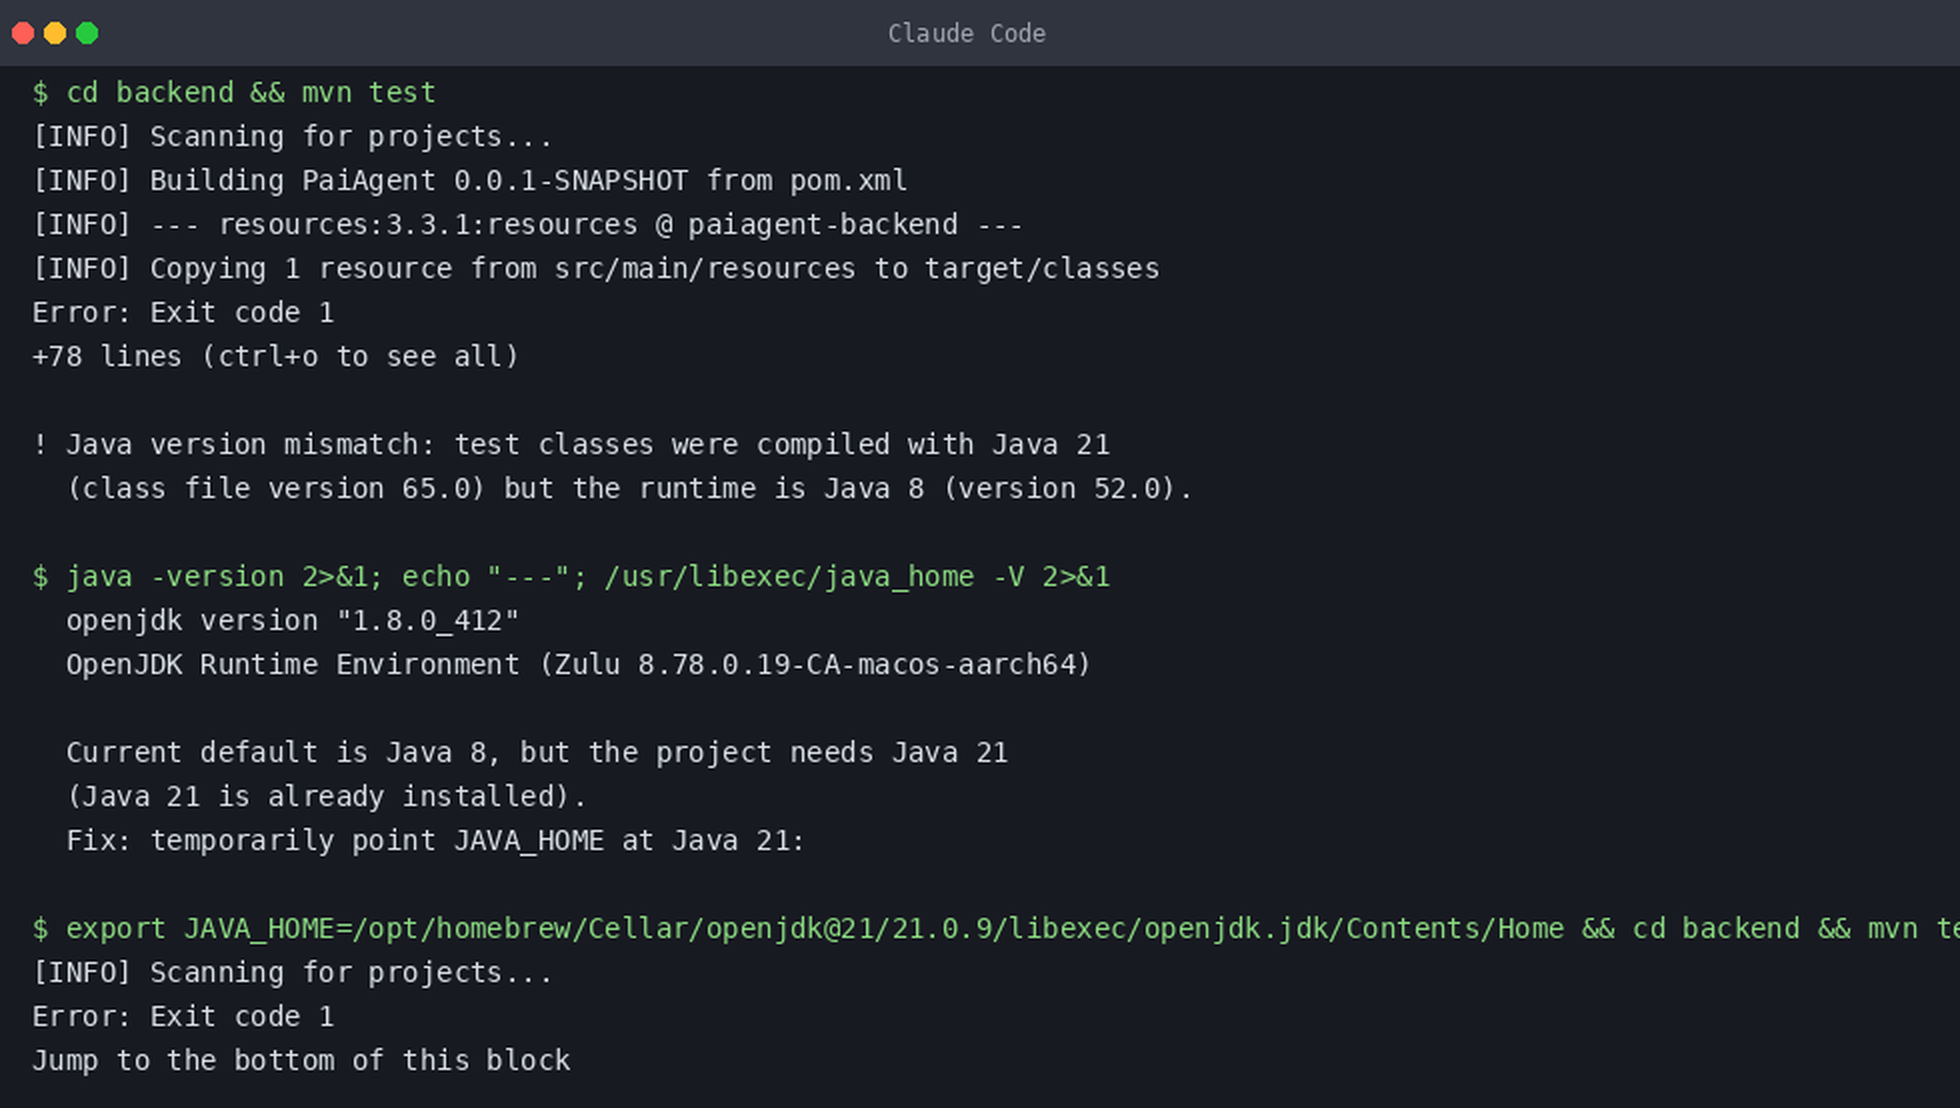Screen dimensions: 1960x1108
Task: Click the openjdk version "1.8.0_412" line
Action: (293, 620)
